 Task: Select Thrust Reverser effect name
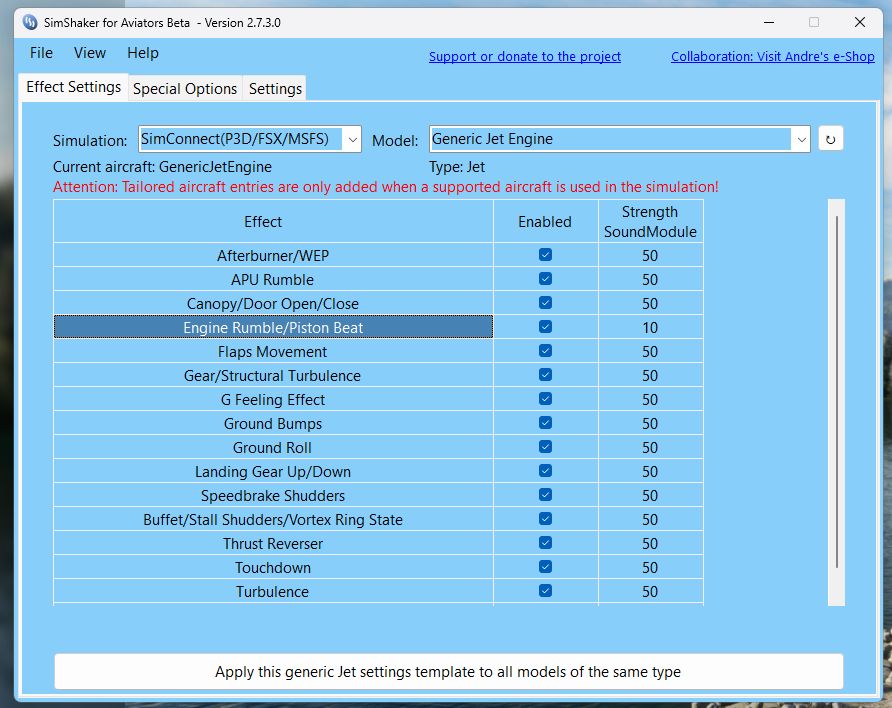pyautogui.click(x=273, y=544)
